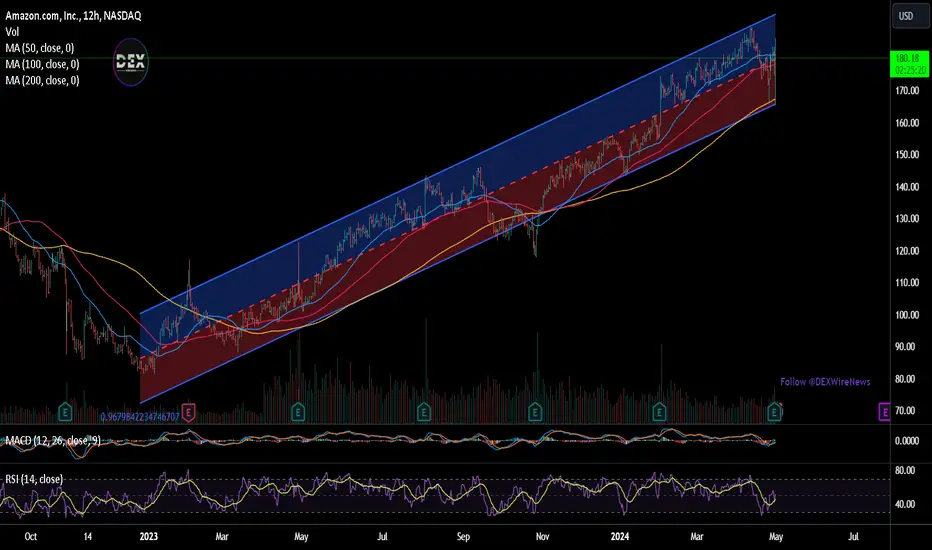Click the 0.9679842234746707 channel value text

click(x=139, y=417)
